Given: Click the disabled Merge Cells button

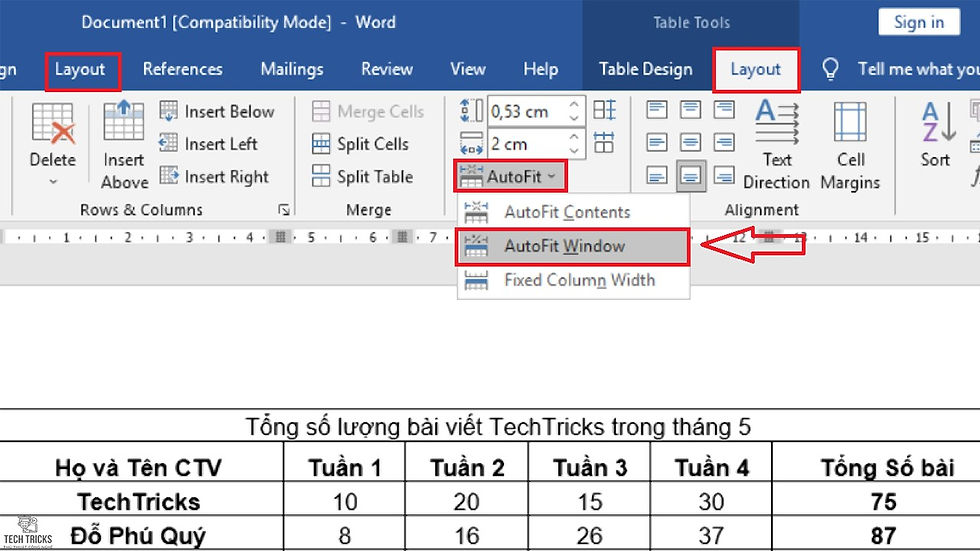Looking at the screenshot, I should 368,111.
